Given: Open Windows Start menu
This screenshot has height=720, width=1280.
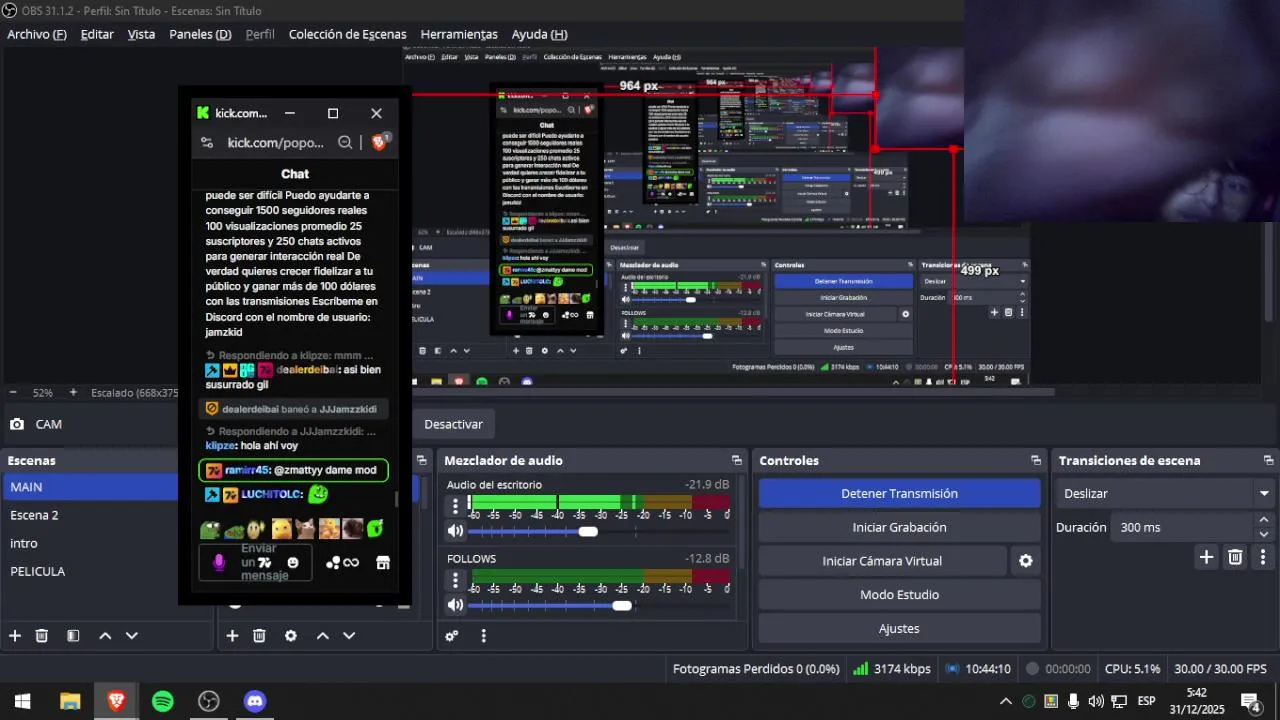Looking at the screenshot, I should click(22, 701).
